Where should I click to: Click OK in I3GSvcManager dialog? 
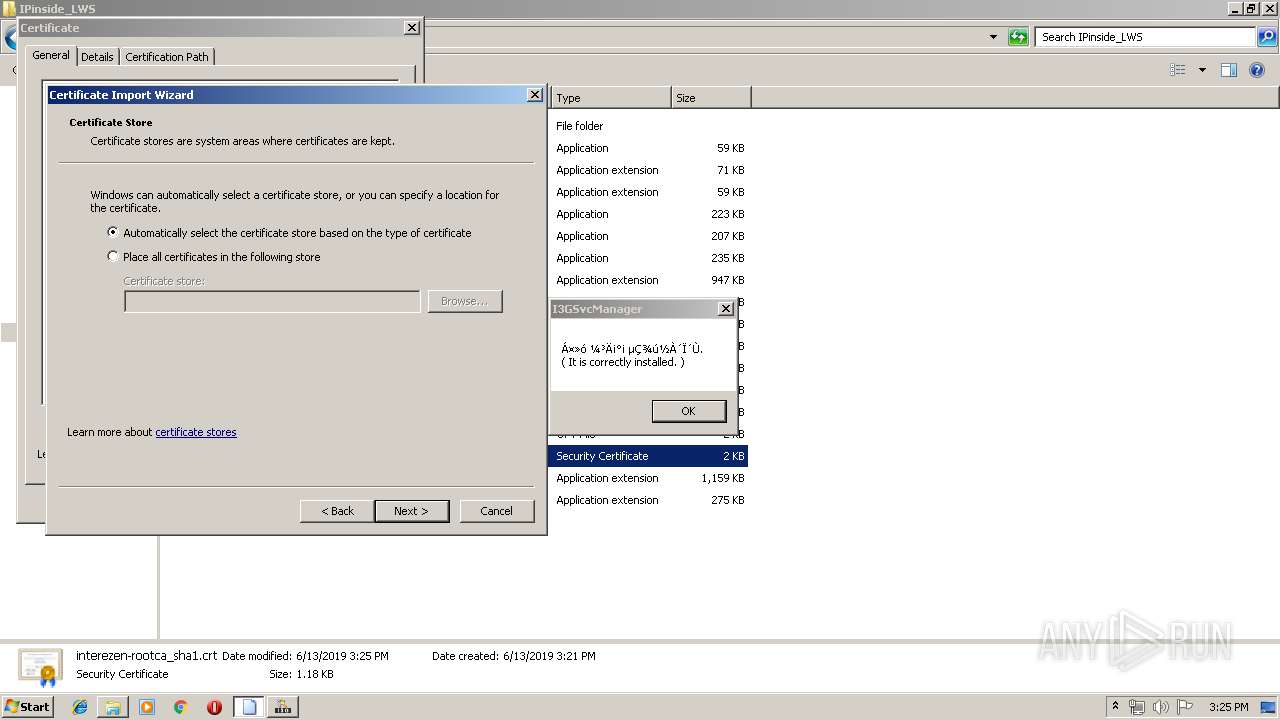(688, 411)
